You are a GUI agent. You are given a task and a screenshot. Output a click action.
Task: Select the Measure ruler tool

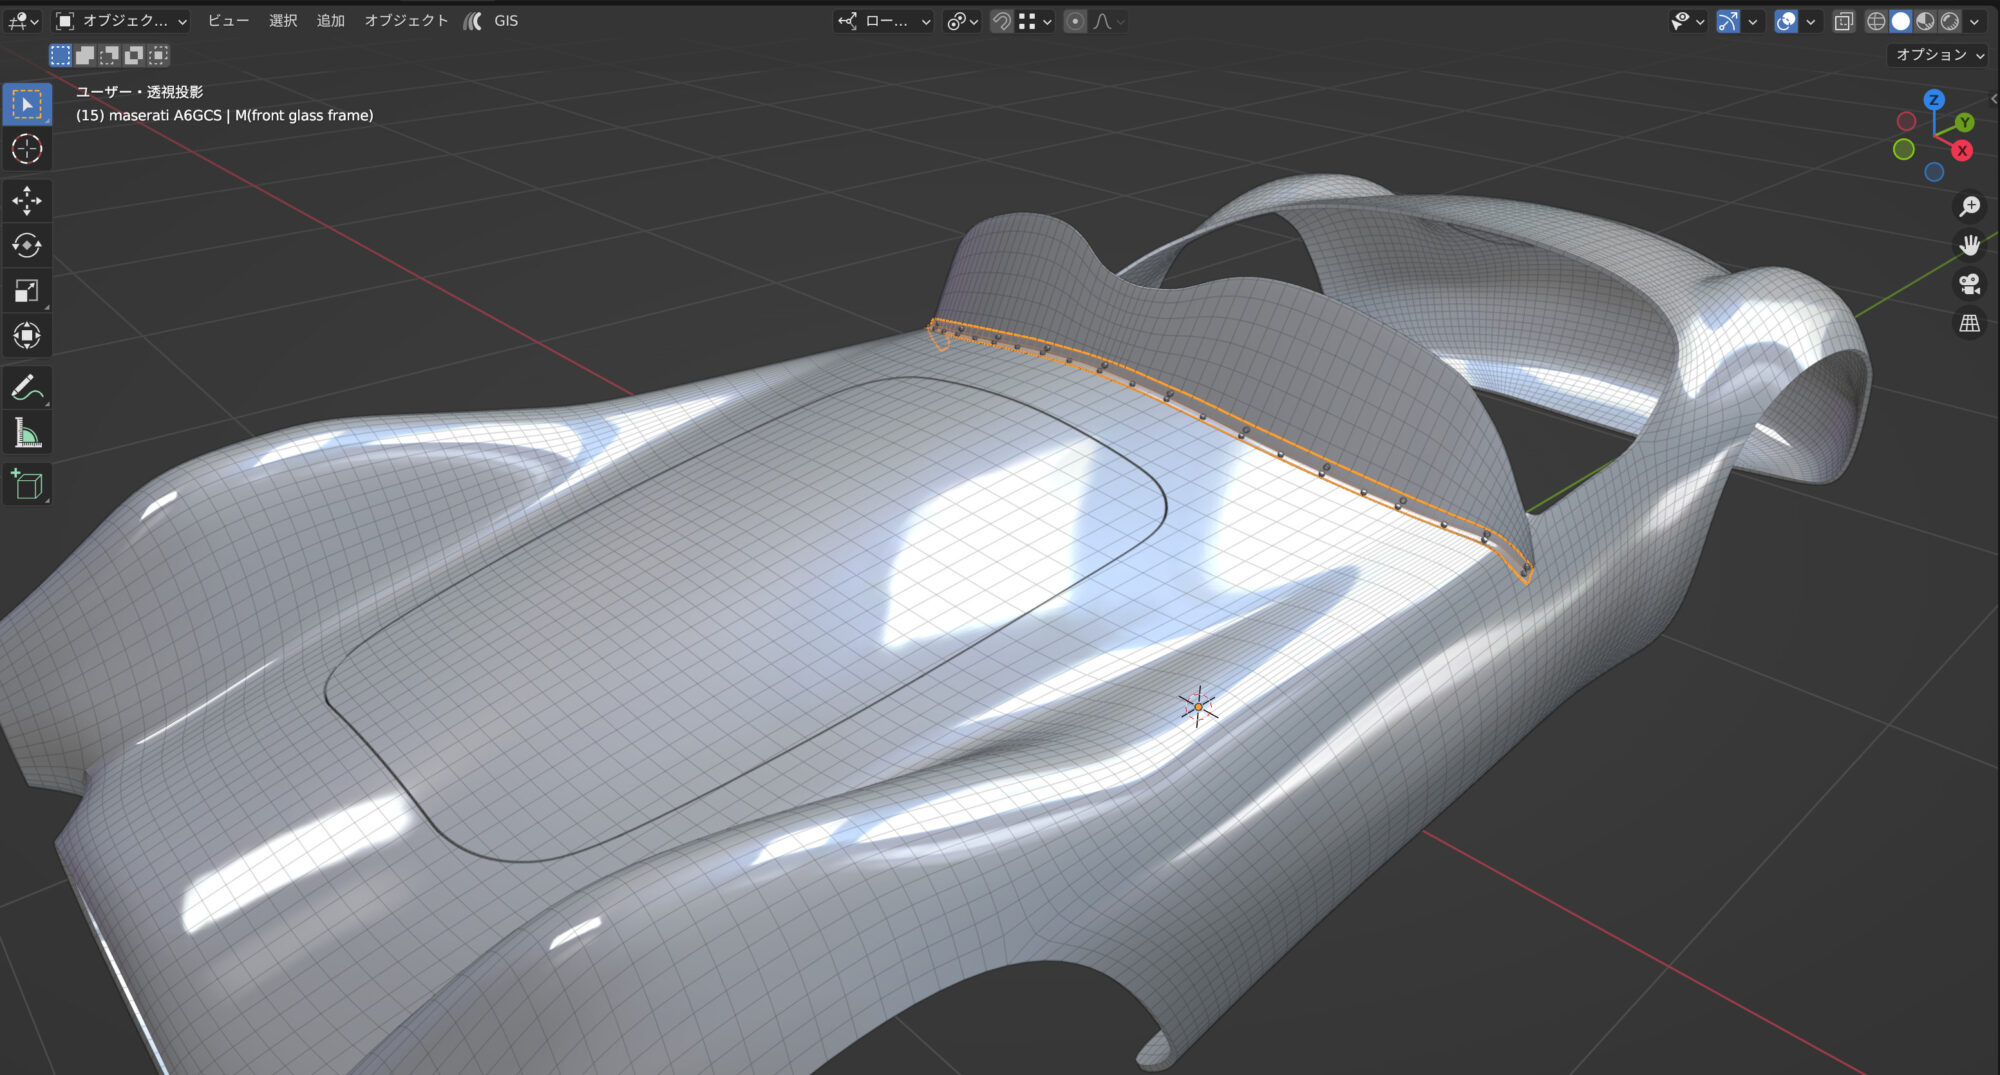27,433
